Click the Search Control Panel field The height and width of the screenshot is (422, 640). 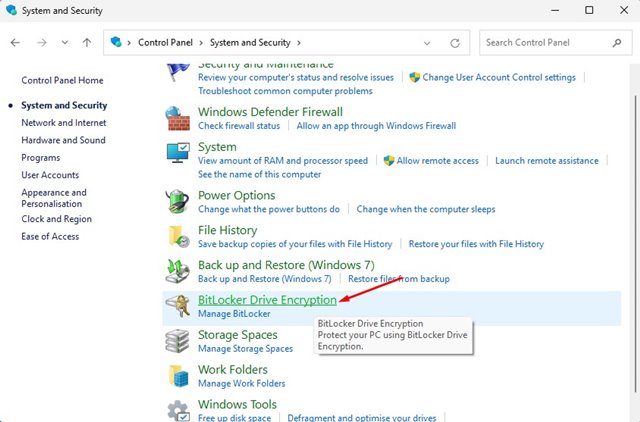point(545,43)
